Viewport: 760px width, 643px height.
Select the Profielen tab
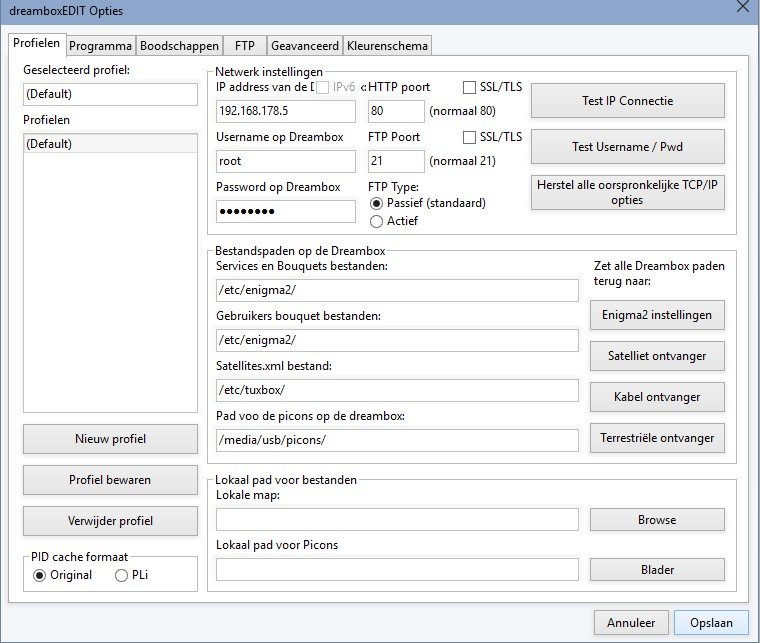pos(37,43)
